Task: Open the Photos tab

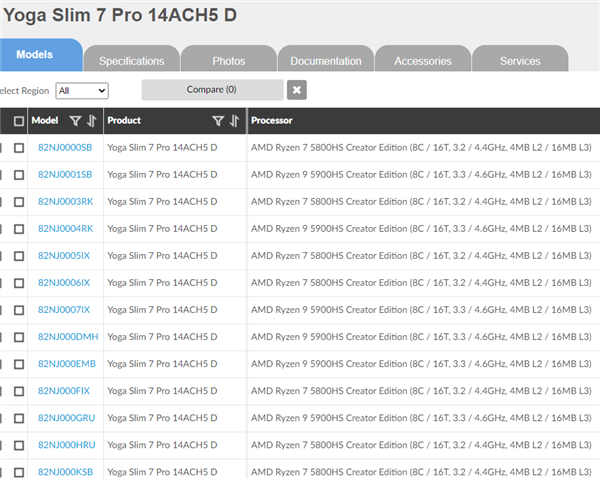Action: (x=229, y=59)
